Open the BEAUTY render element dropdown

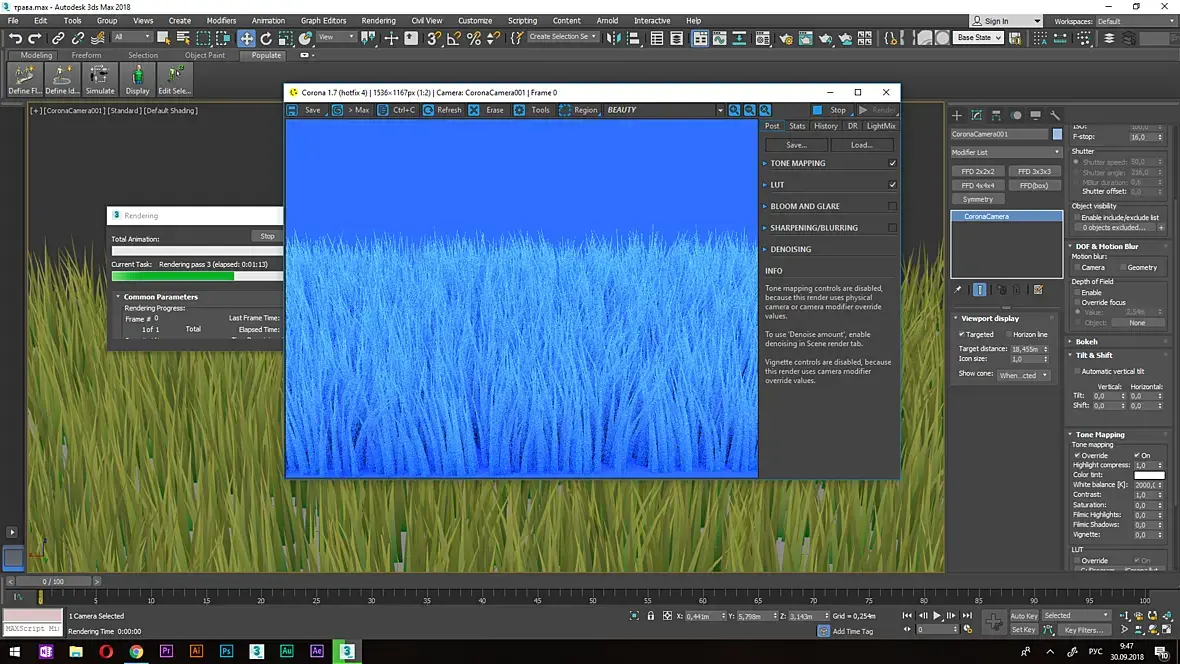tap(719, 110)
